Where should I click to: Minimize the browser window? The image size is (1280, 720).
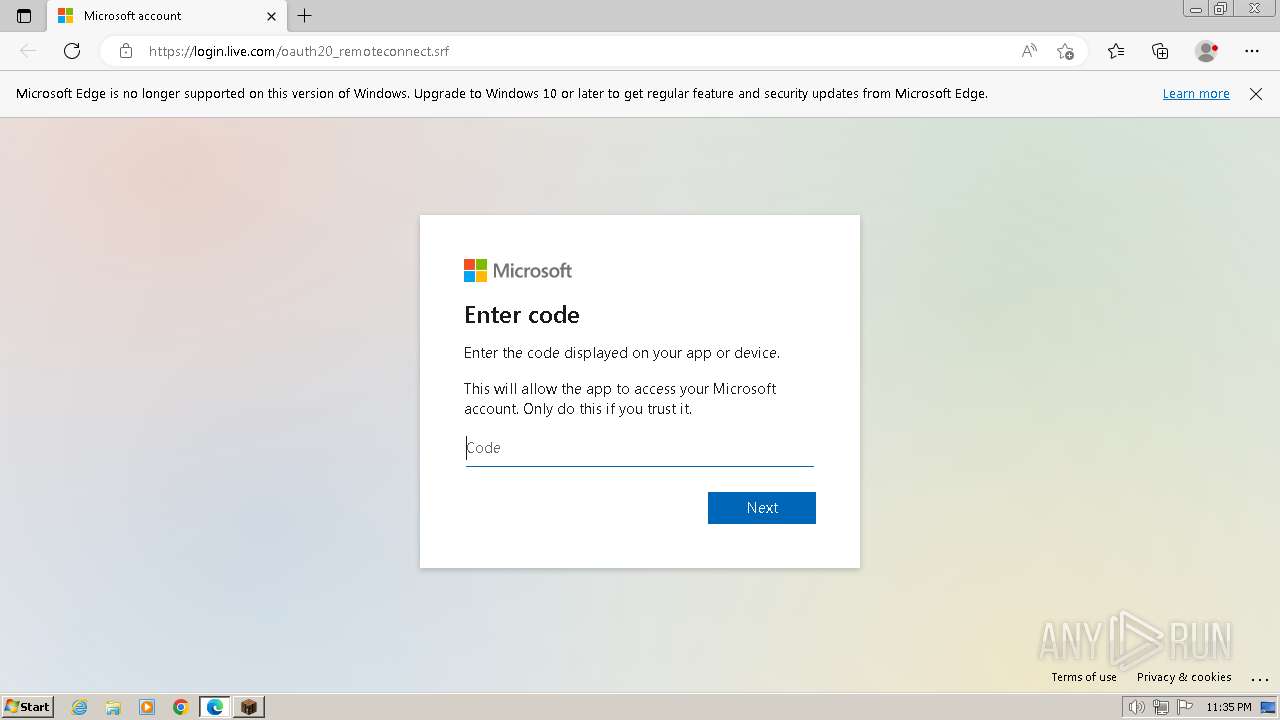click(x=1196, y=8)
